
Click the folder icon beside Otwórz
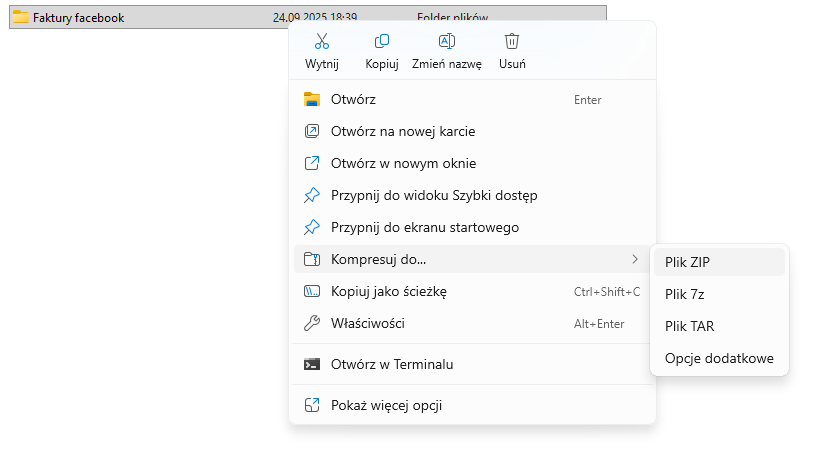point(312,99)
